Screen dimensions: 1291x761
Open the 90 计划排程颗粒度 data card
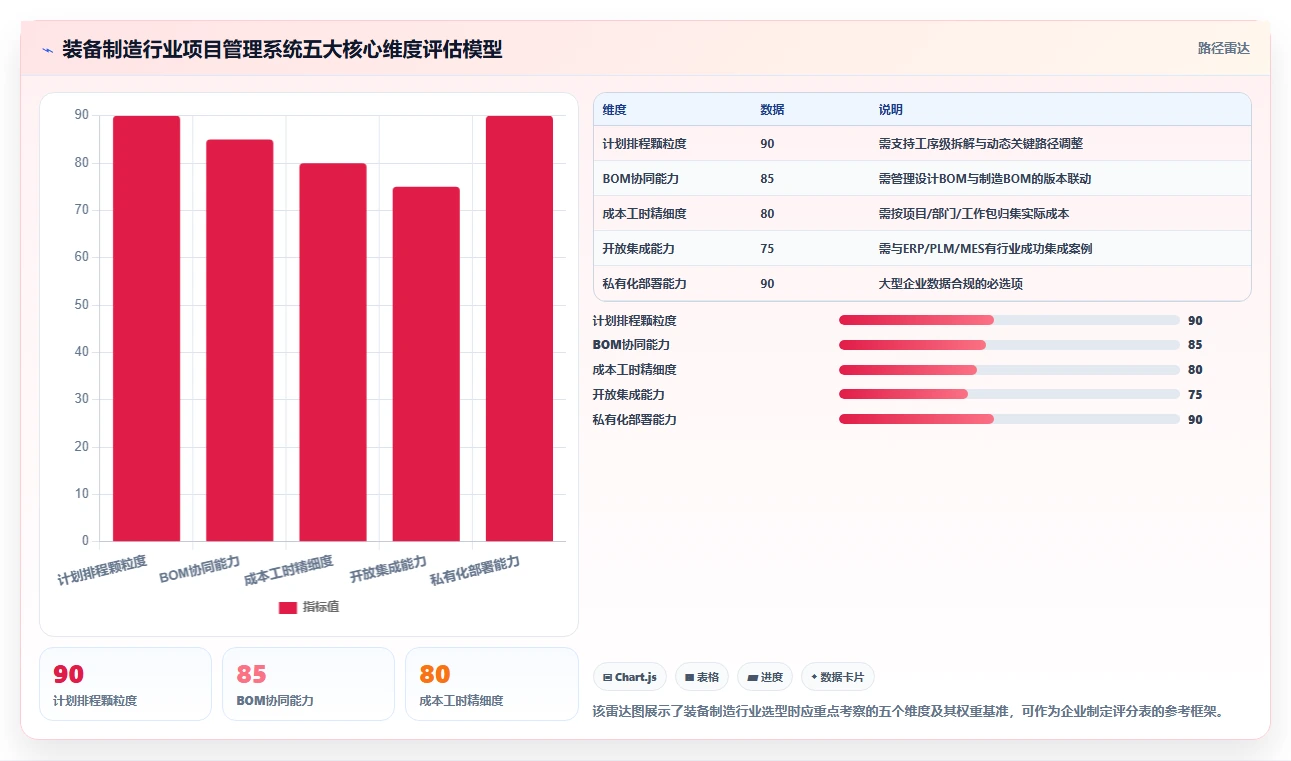click(x=125, y=684)
